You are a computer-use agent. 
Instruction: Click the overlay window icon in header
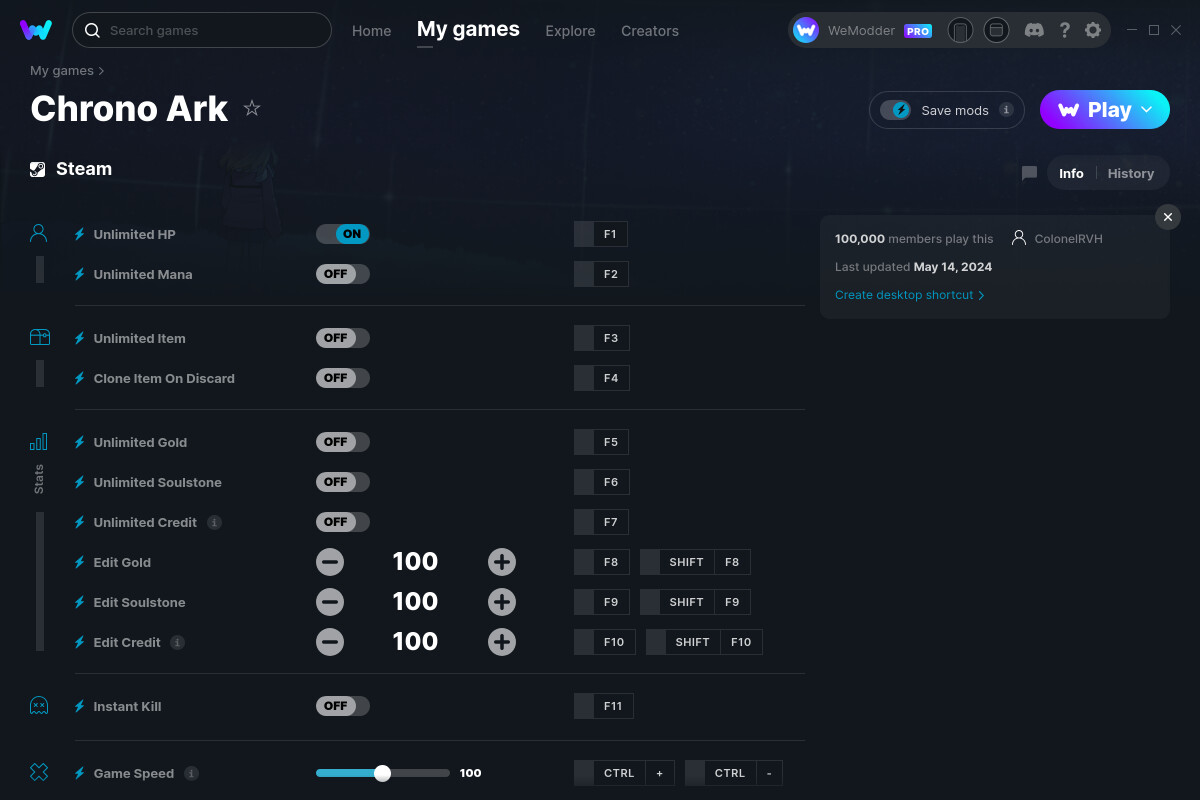point(996,30)
